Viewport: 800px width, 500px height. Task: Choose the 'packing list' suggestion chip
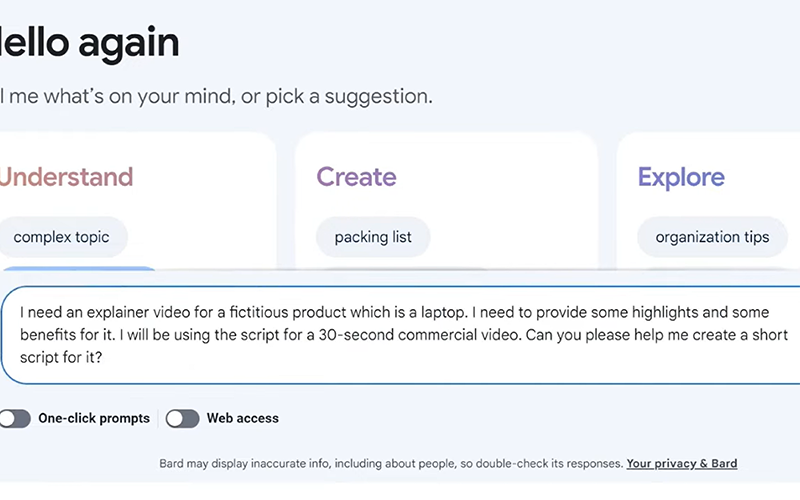pos(374,238)
